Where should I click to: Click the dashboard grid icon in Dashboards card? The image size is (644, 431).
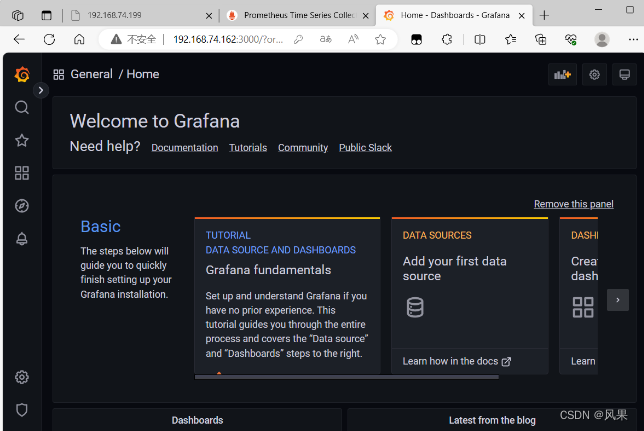coord(583,307)
